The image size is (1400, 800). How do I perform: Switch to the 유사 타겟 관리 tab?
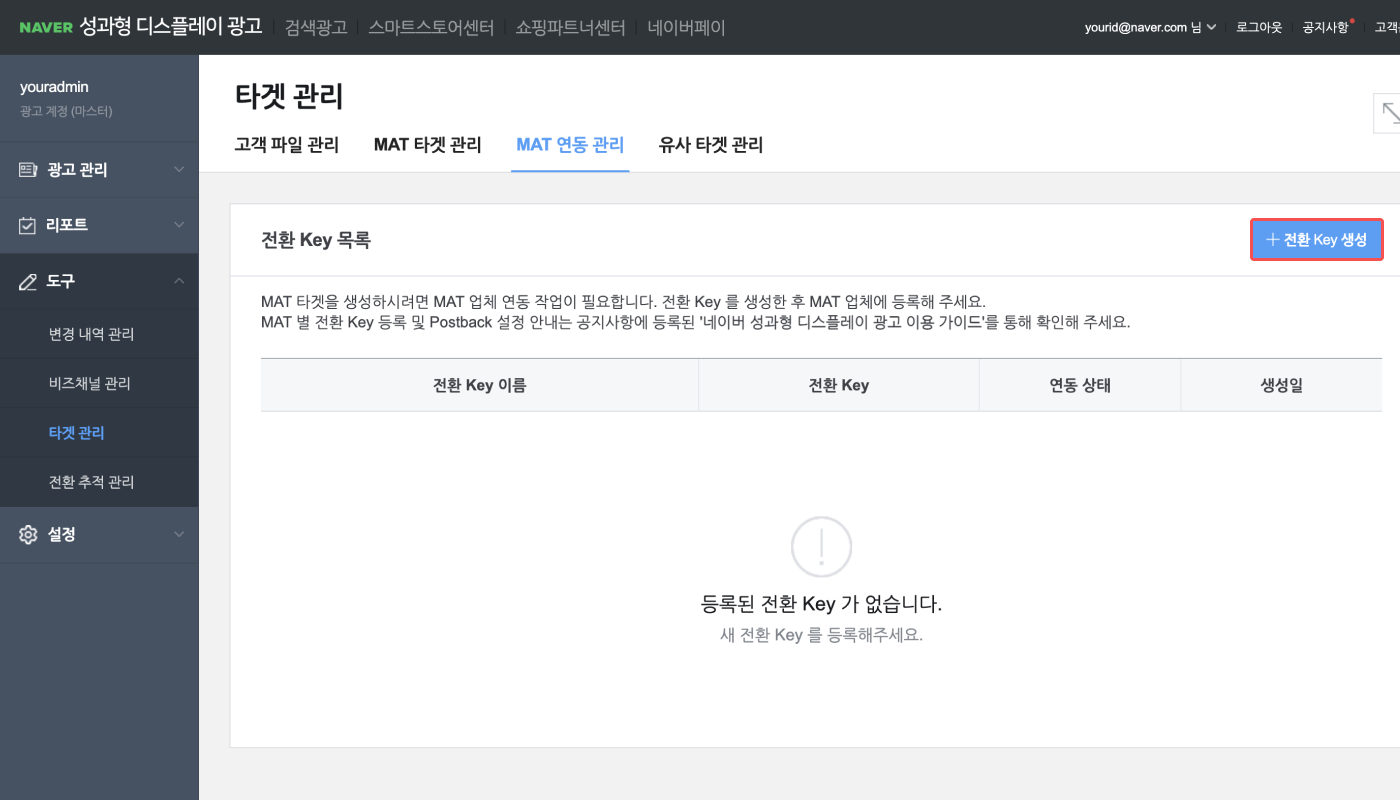[711, 145]
